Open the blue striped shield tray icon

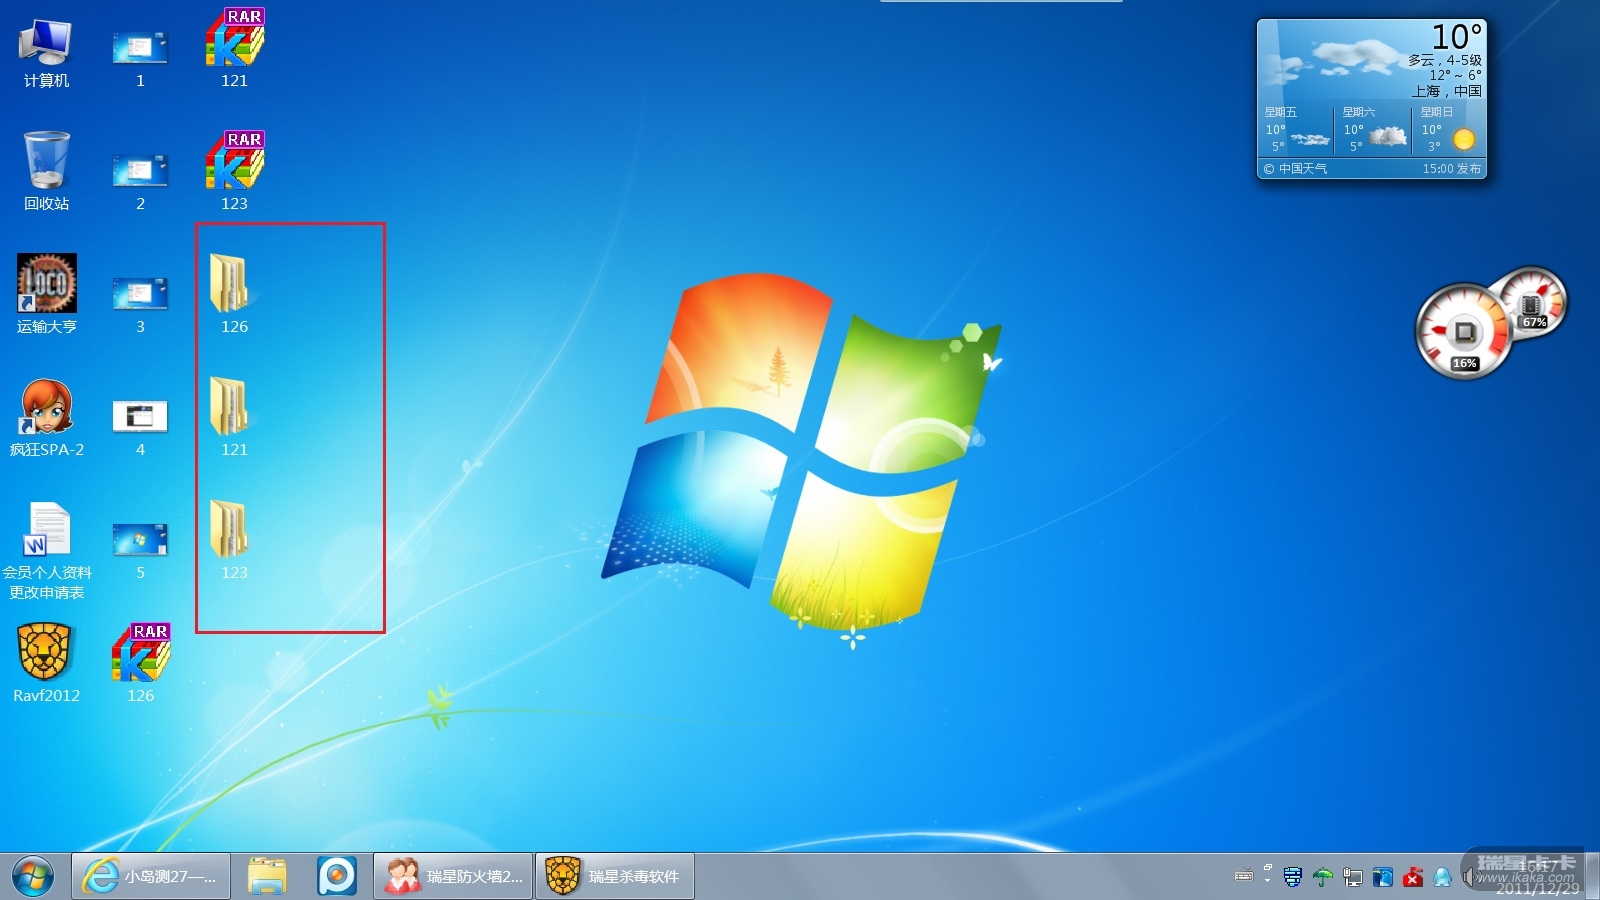tap(1292, 877)
